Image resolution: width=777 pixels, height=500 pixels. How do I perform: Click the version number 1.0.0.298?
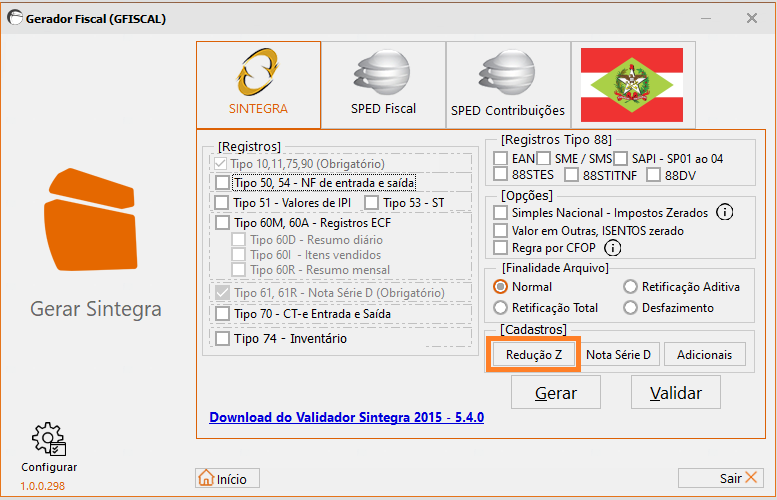tap(43, 486)
